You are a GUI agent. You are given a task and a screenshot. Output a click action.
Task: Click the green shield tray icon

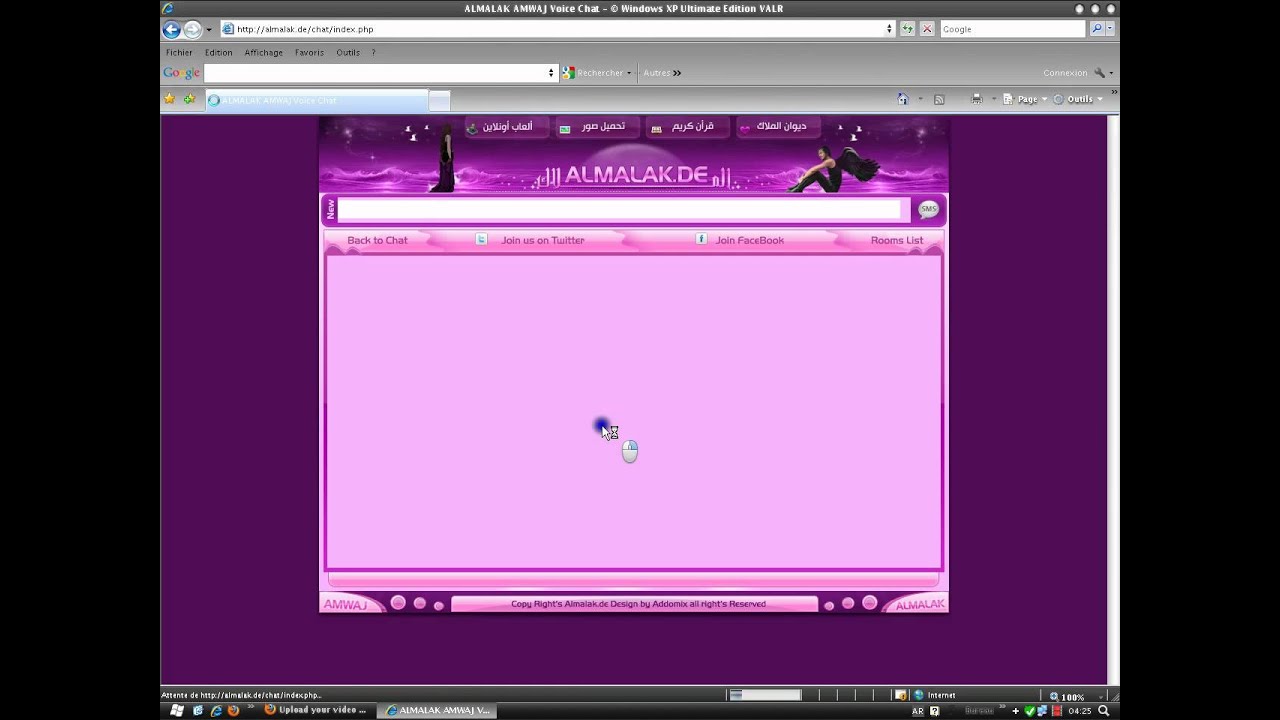point(1029,711)
